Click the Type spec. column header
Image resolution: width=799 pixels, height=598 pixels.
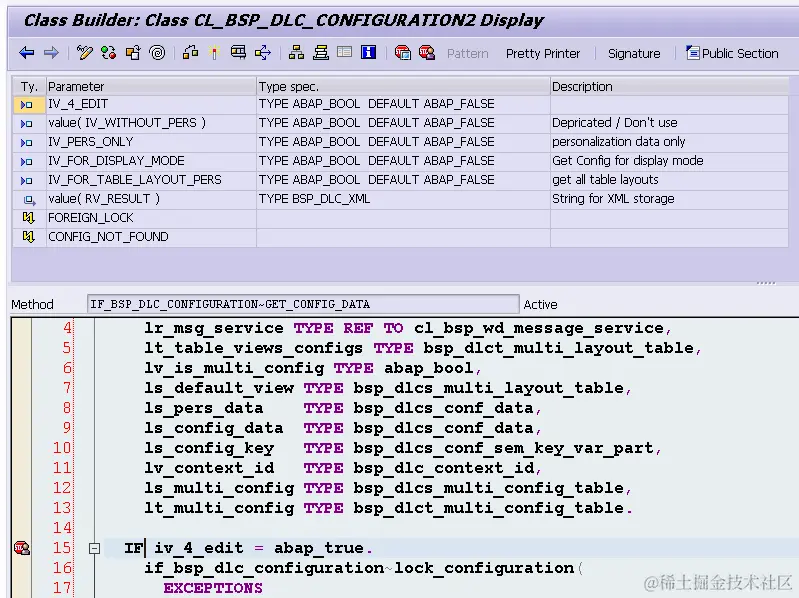point(403,86)
